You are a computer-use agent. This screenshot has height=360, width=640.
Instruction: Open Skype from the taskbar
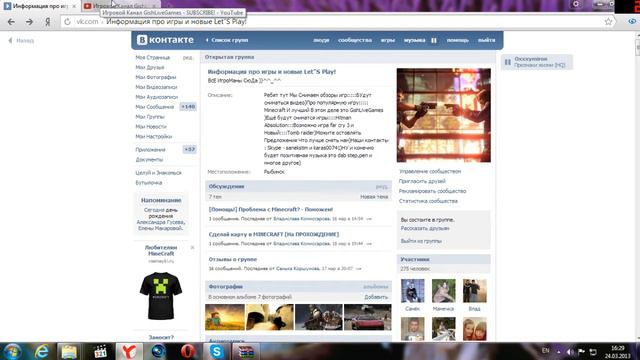(217, 351)
